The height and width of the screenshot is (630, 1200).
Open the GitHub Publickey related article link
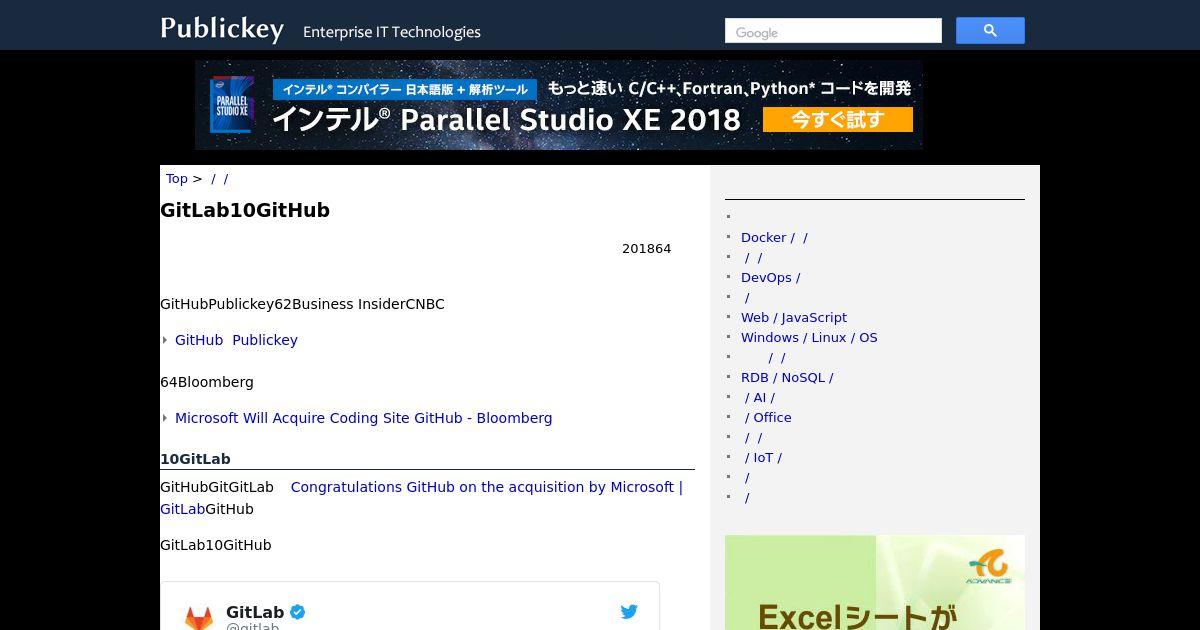point(236,340)
